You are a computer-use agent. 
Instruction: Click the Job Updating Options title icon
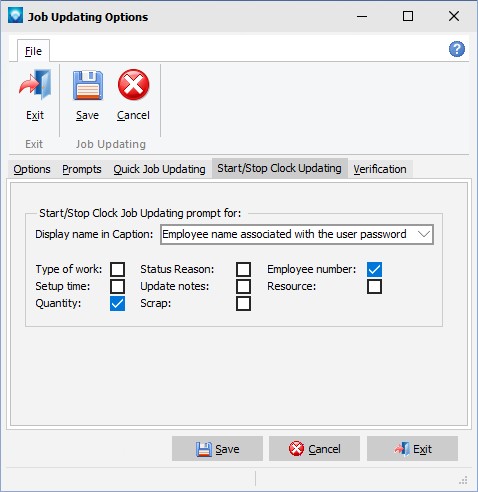[15, 16]
